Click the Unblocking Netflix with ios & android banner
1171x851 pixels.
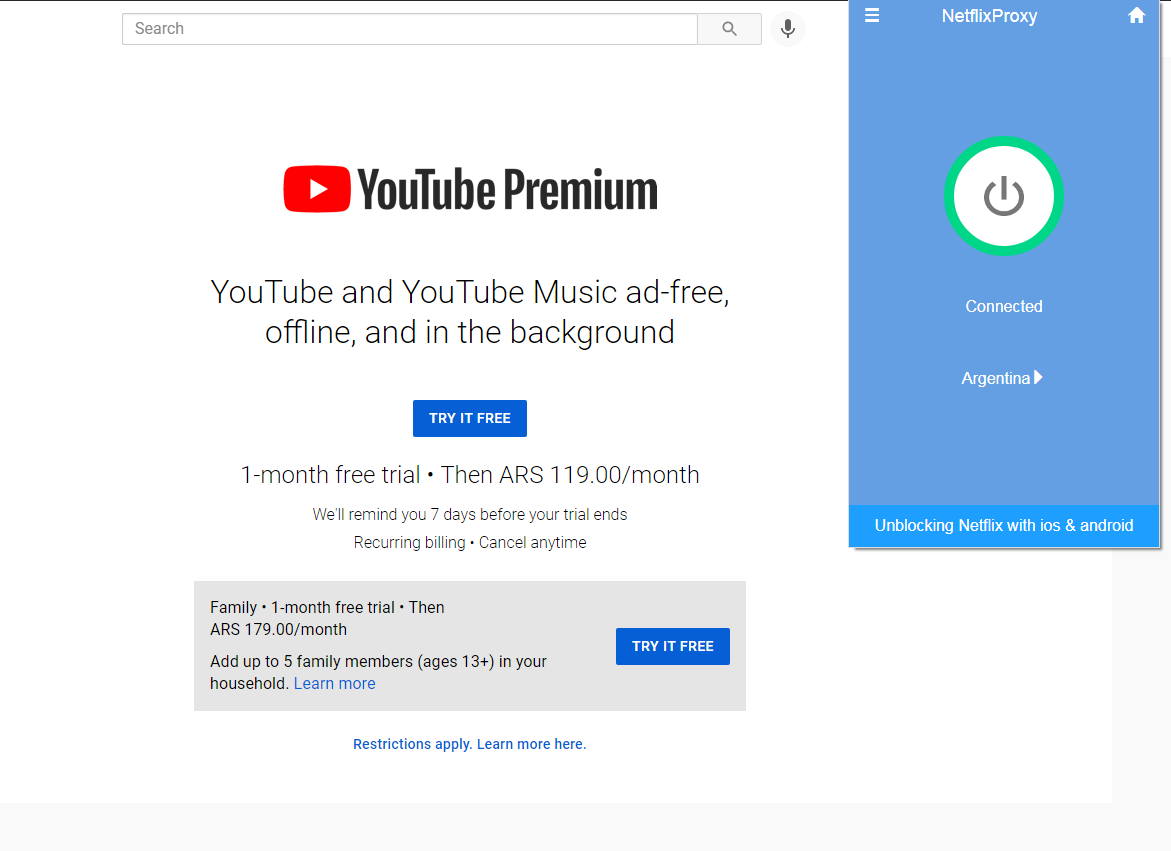coord(1004,526)
